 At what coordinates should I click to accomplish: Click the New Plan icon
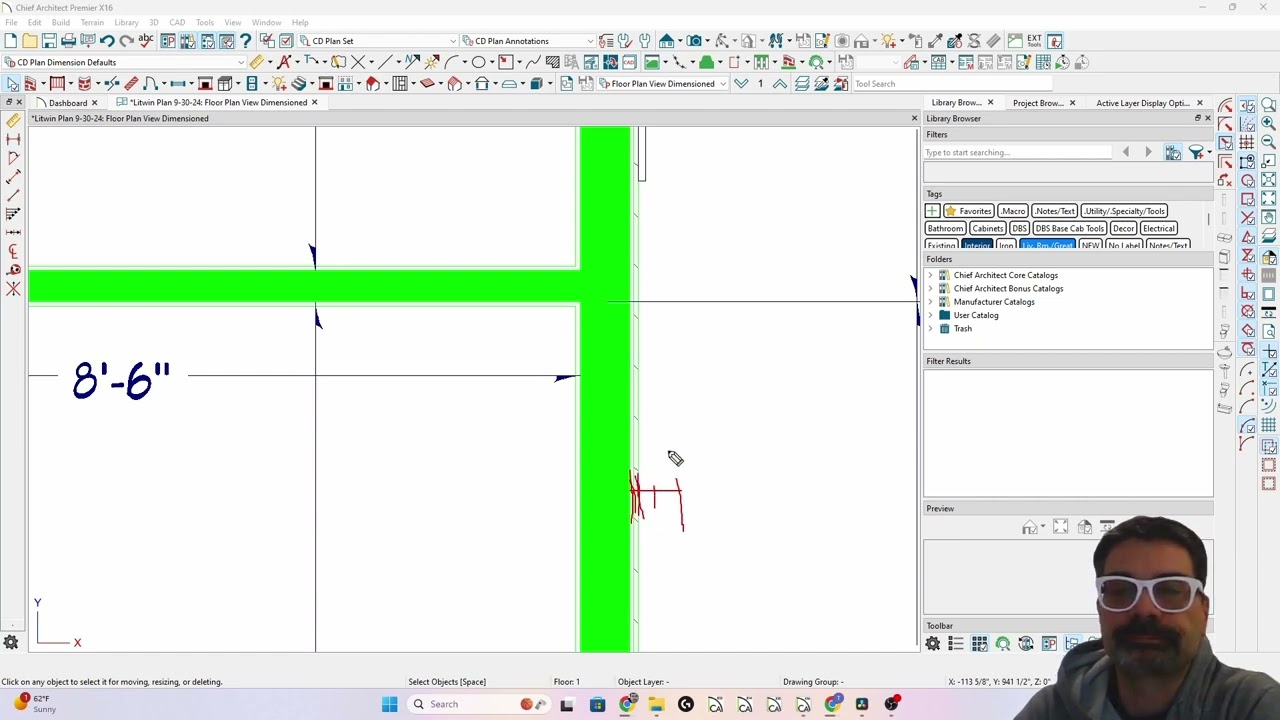(x=10, y=41)
